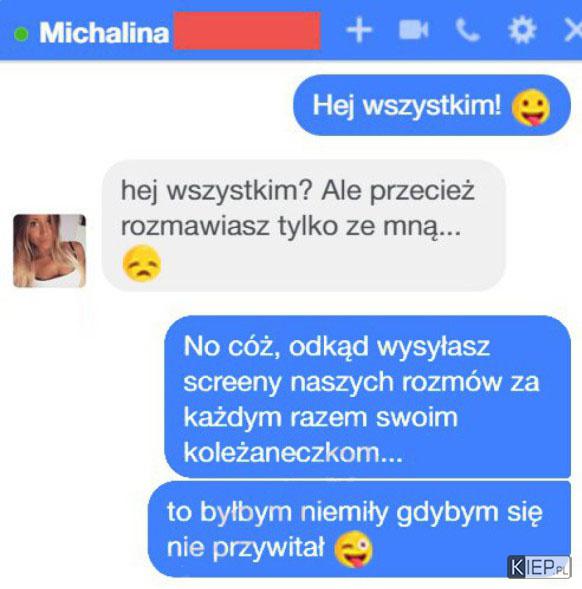This screenshot has height=589, width=582.
Task: Click the winking tongue emoji
Action: [x=354, y=549]
